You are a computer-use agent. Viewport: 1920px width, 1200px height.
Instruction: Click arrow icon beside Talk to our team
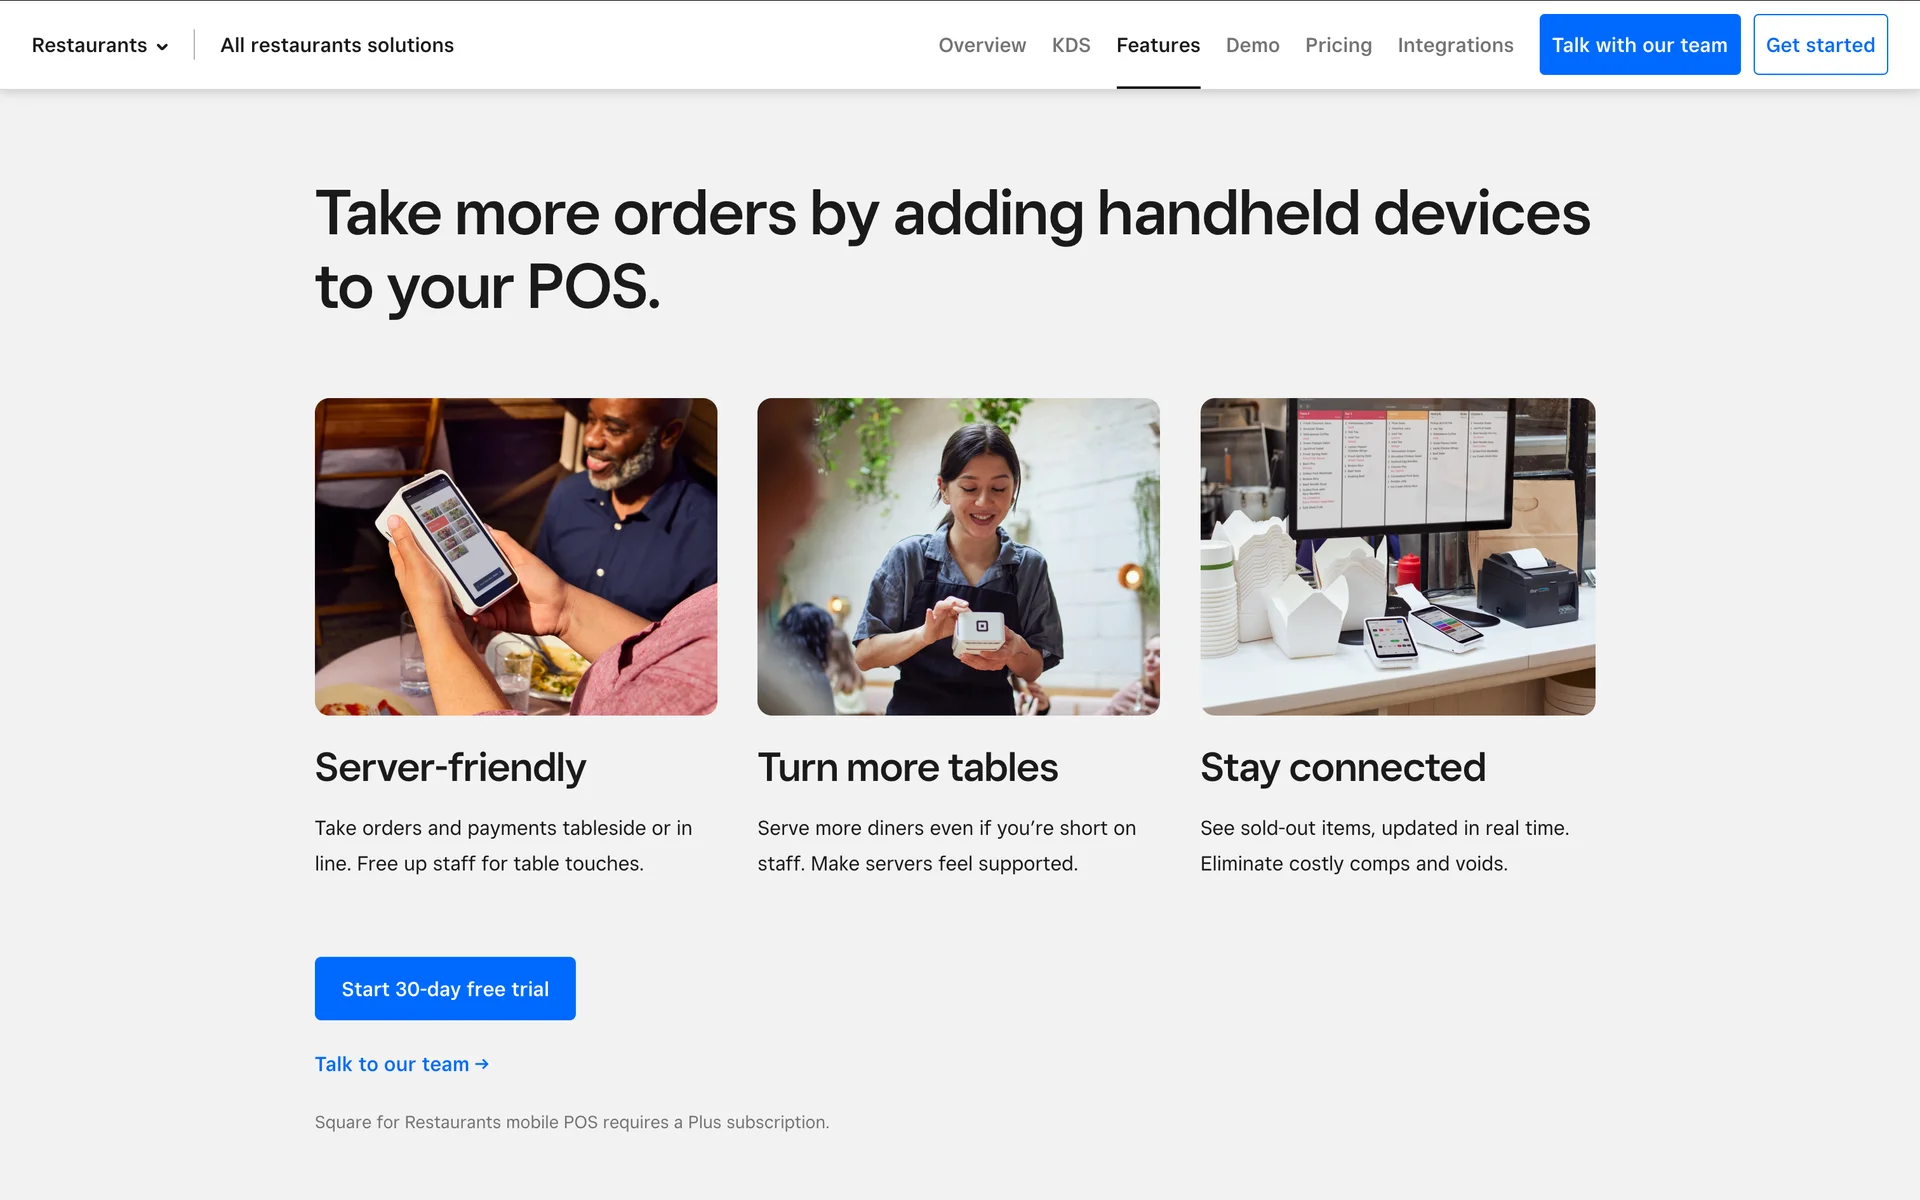[x=482, y=1064]
